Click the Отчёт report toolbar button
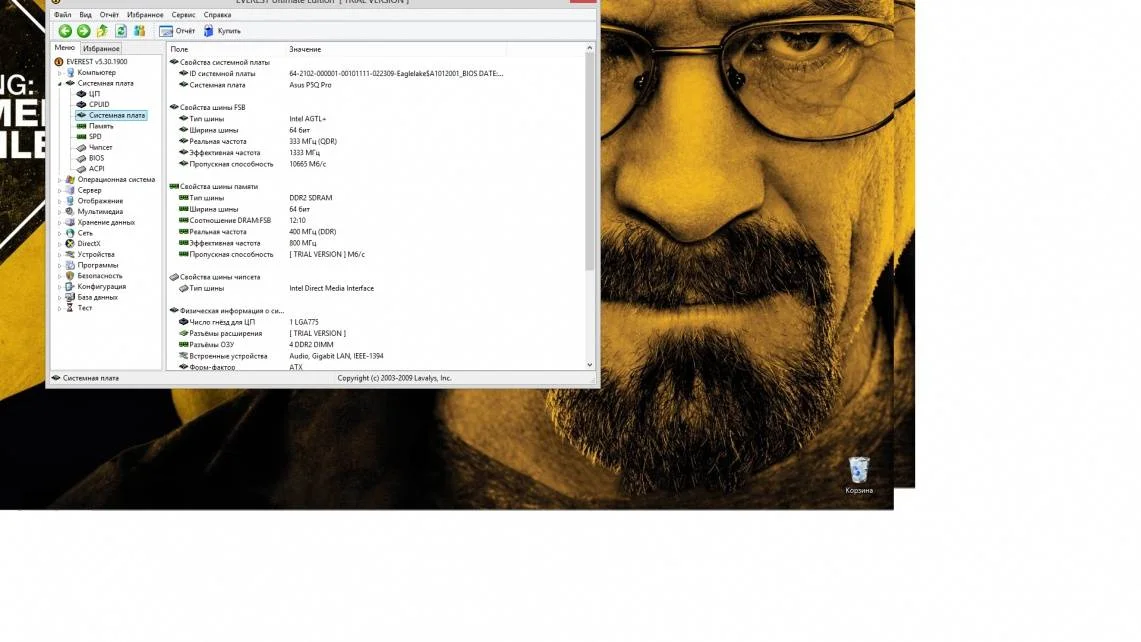This screenshot has width=1141, height=642. (177, 31)
